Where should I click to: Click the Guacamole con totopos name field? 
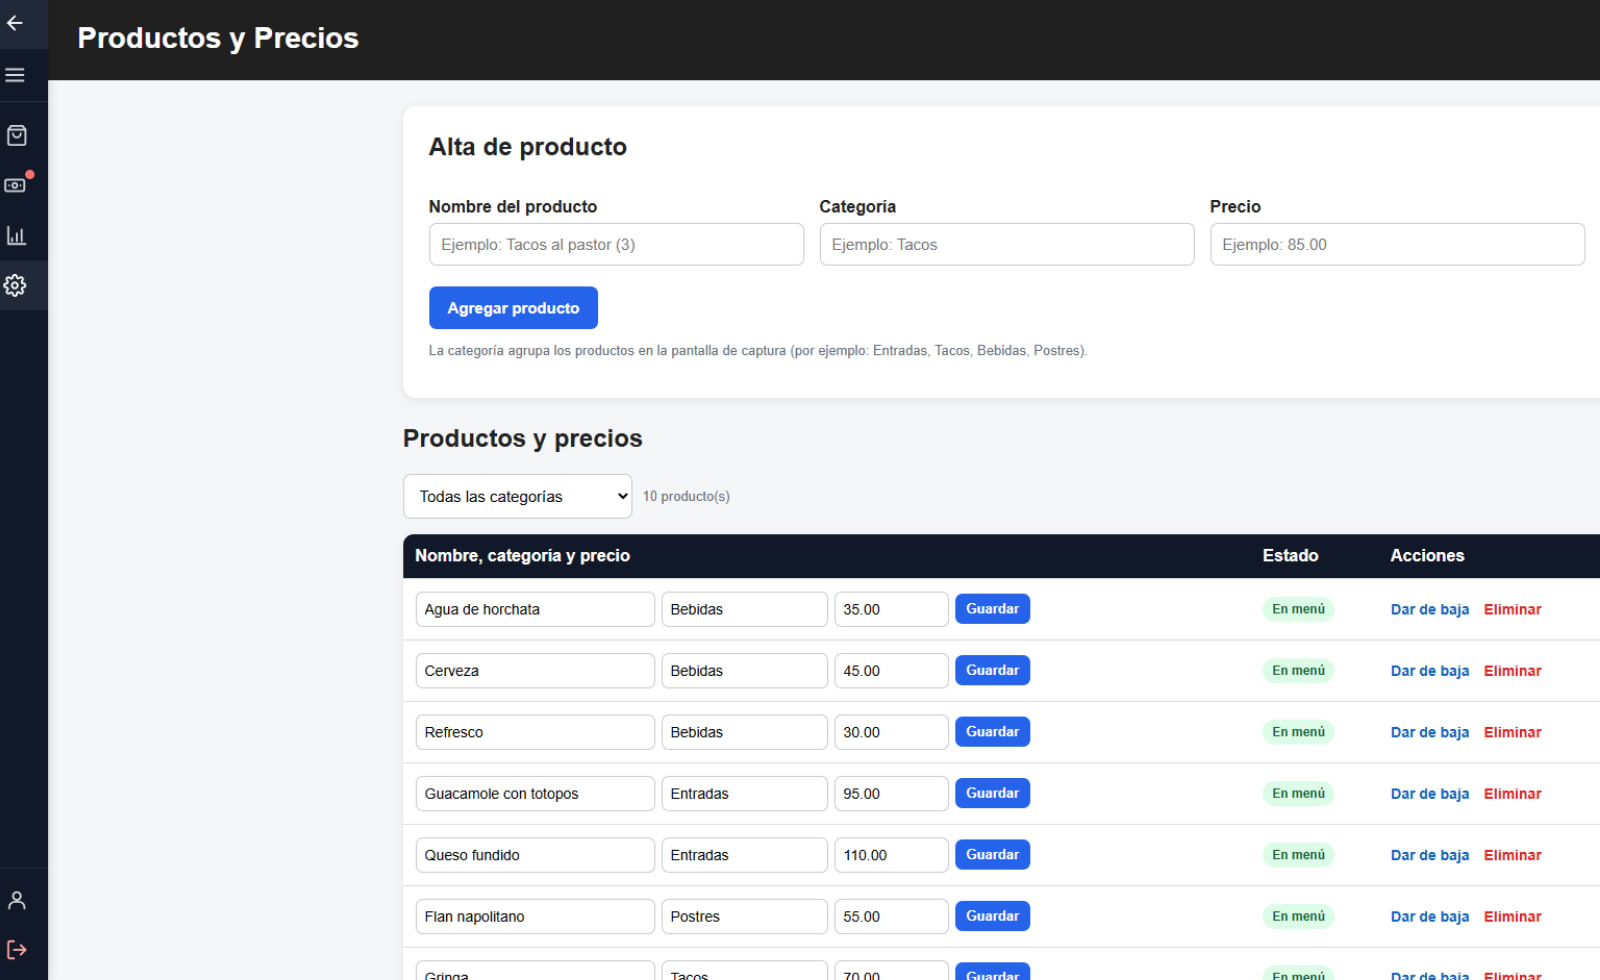click(535, 794)
